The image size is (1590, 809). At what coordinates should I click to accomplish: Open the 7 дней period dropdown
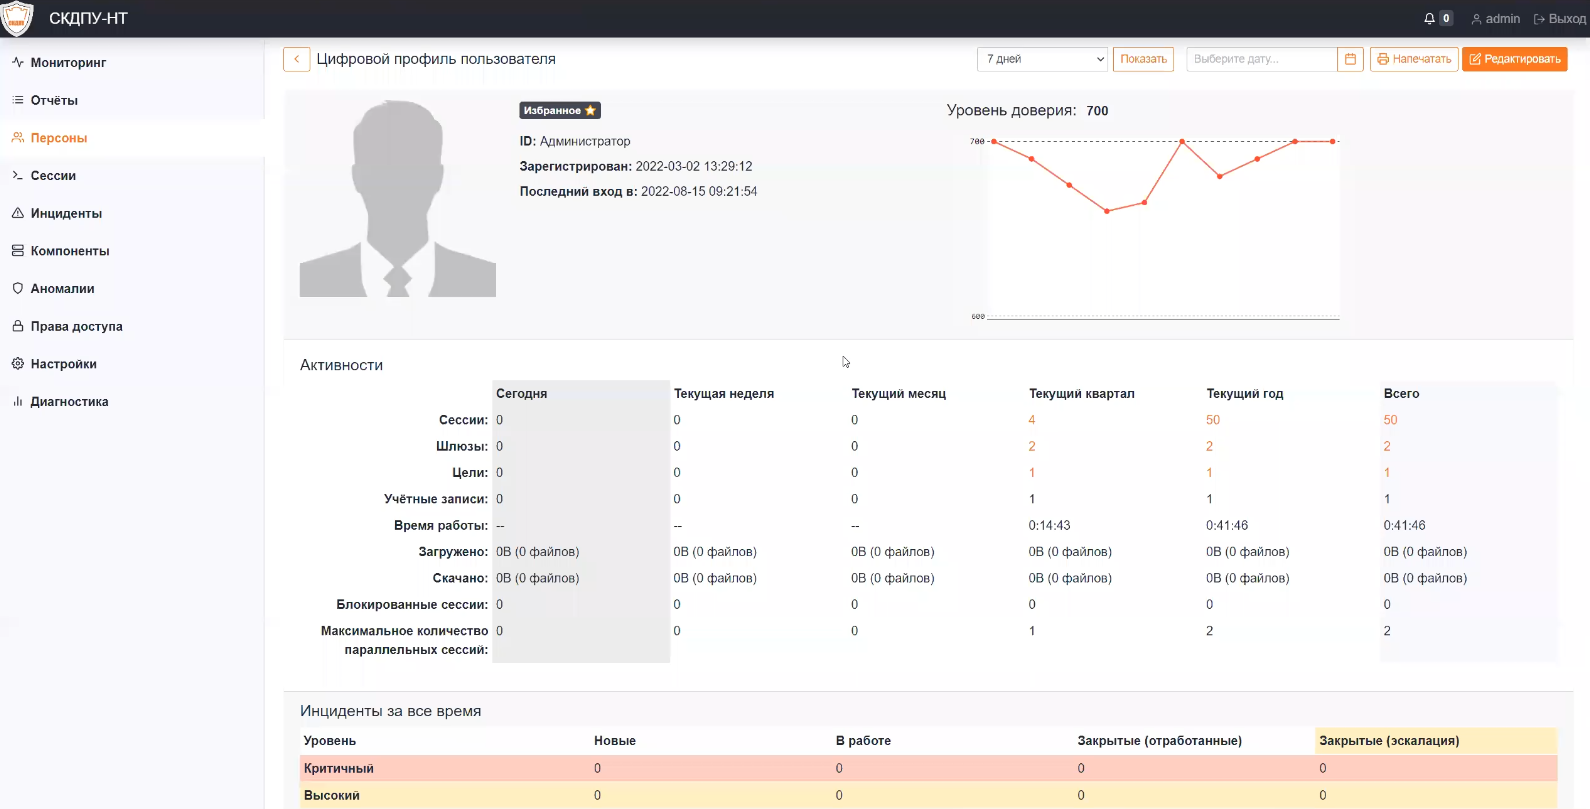coord(1042,59)
